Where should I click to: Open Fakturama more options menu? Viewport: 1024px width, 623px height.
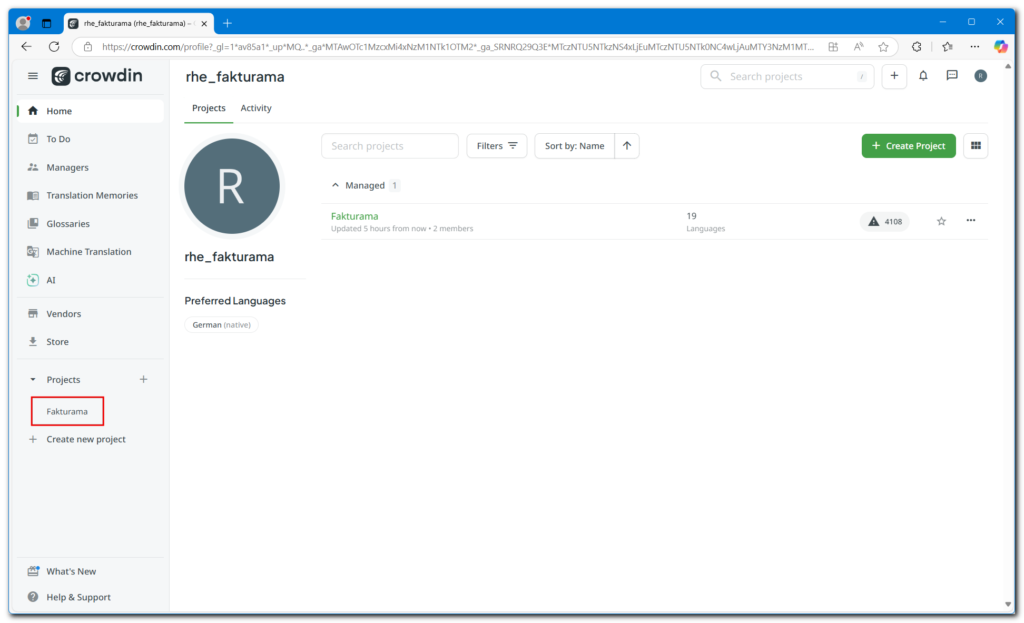971,221
